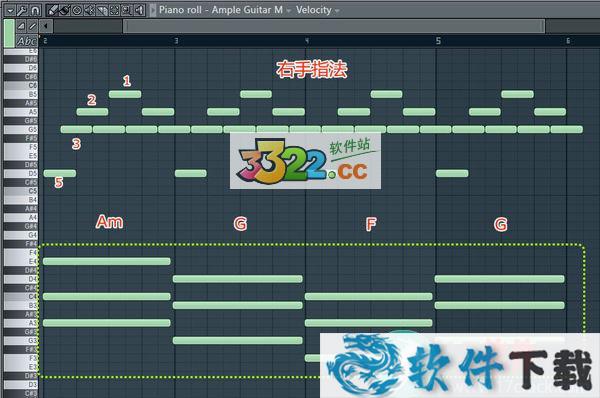Screen dimensions: 600x398
Task: Click bar 4 marker on the timeline ruler
Action: click(x=307, y=41)
